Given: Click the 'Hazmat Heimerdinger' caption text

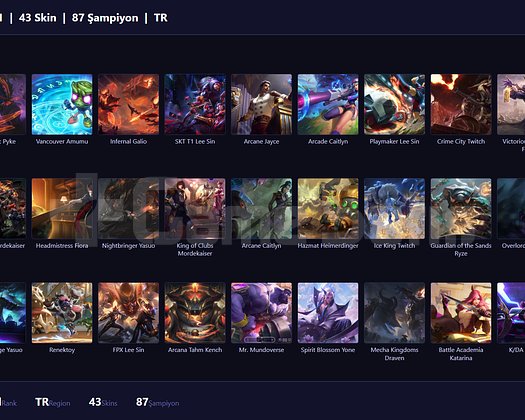Looking at the screenshot, I should [328, 246].
